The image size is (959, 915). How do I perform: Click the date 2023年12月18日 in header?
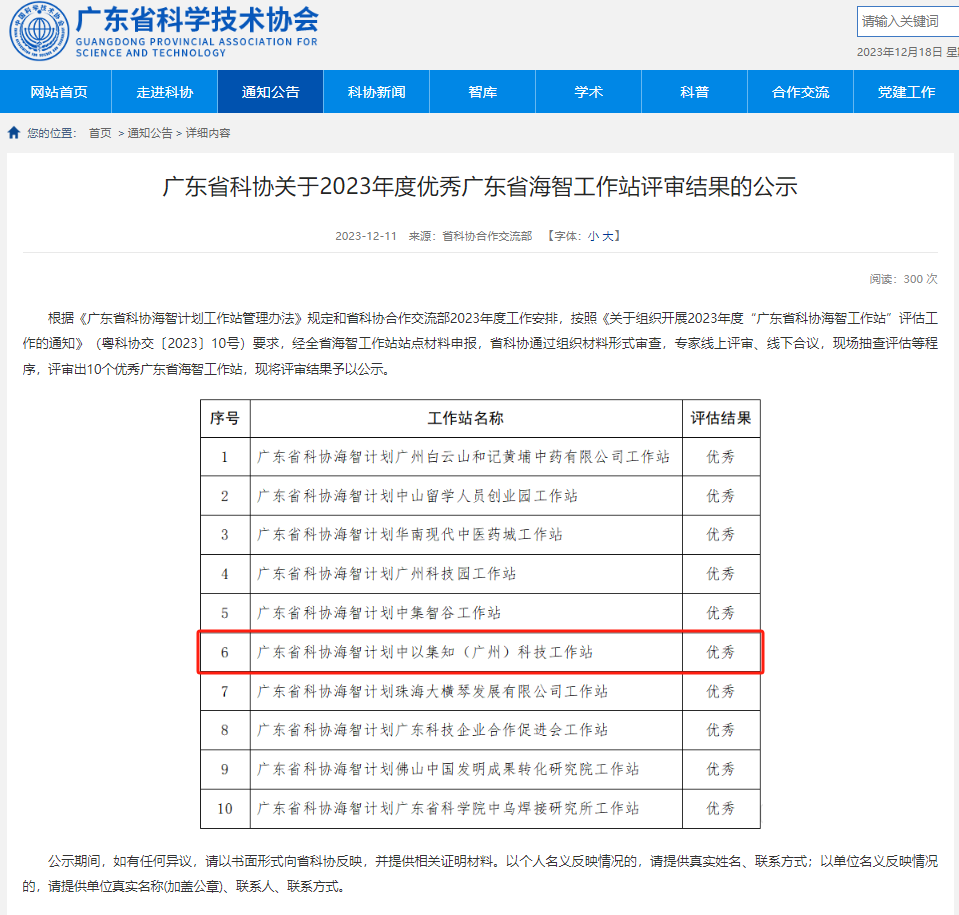899,52
